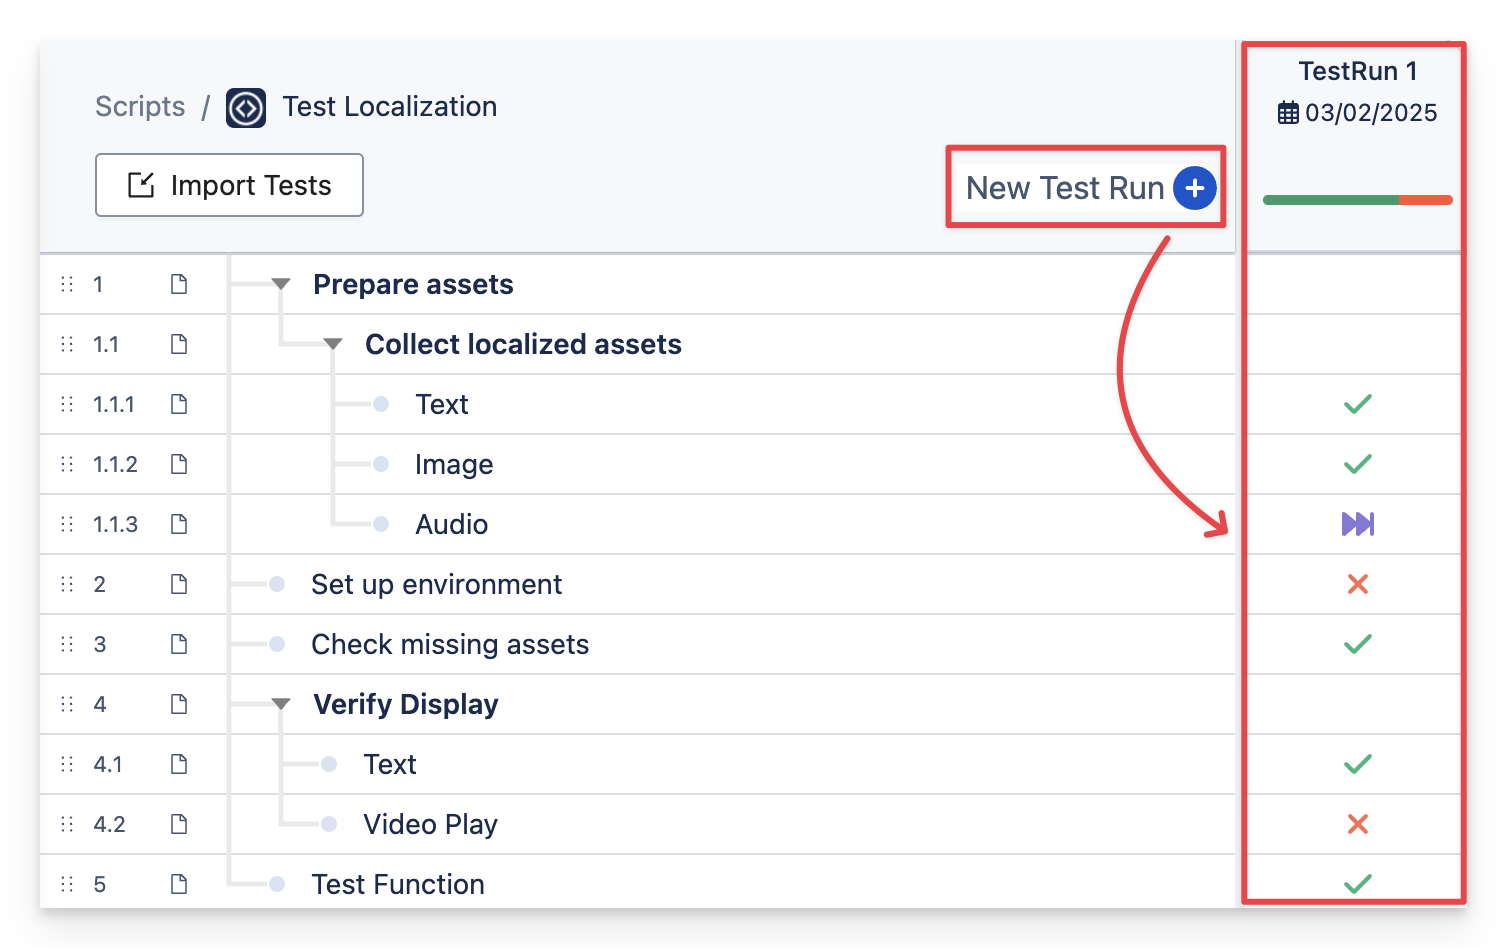Click the TestRun 1 pass/fail progress bar

1357,200
